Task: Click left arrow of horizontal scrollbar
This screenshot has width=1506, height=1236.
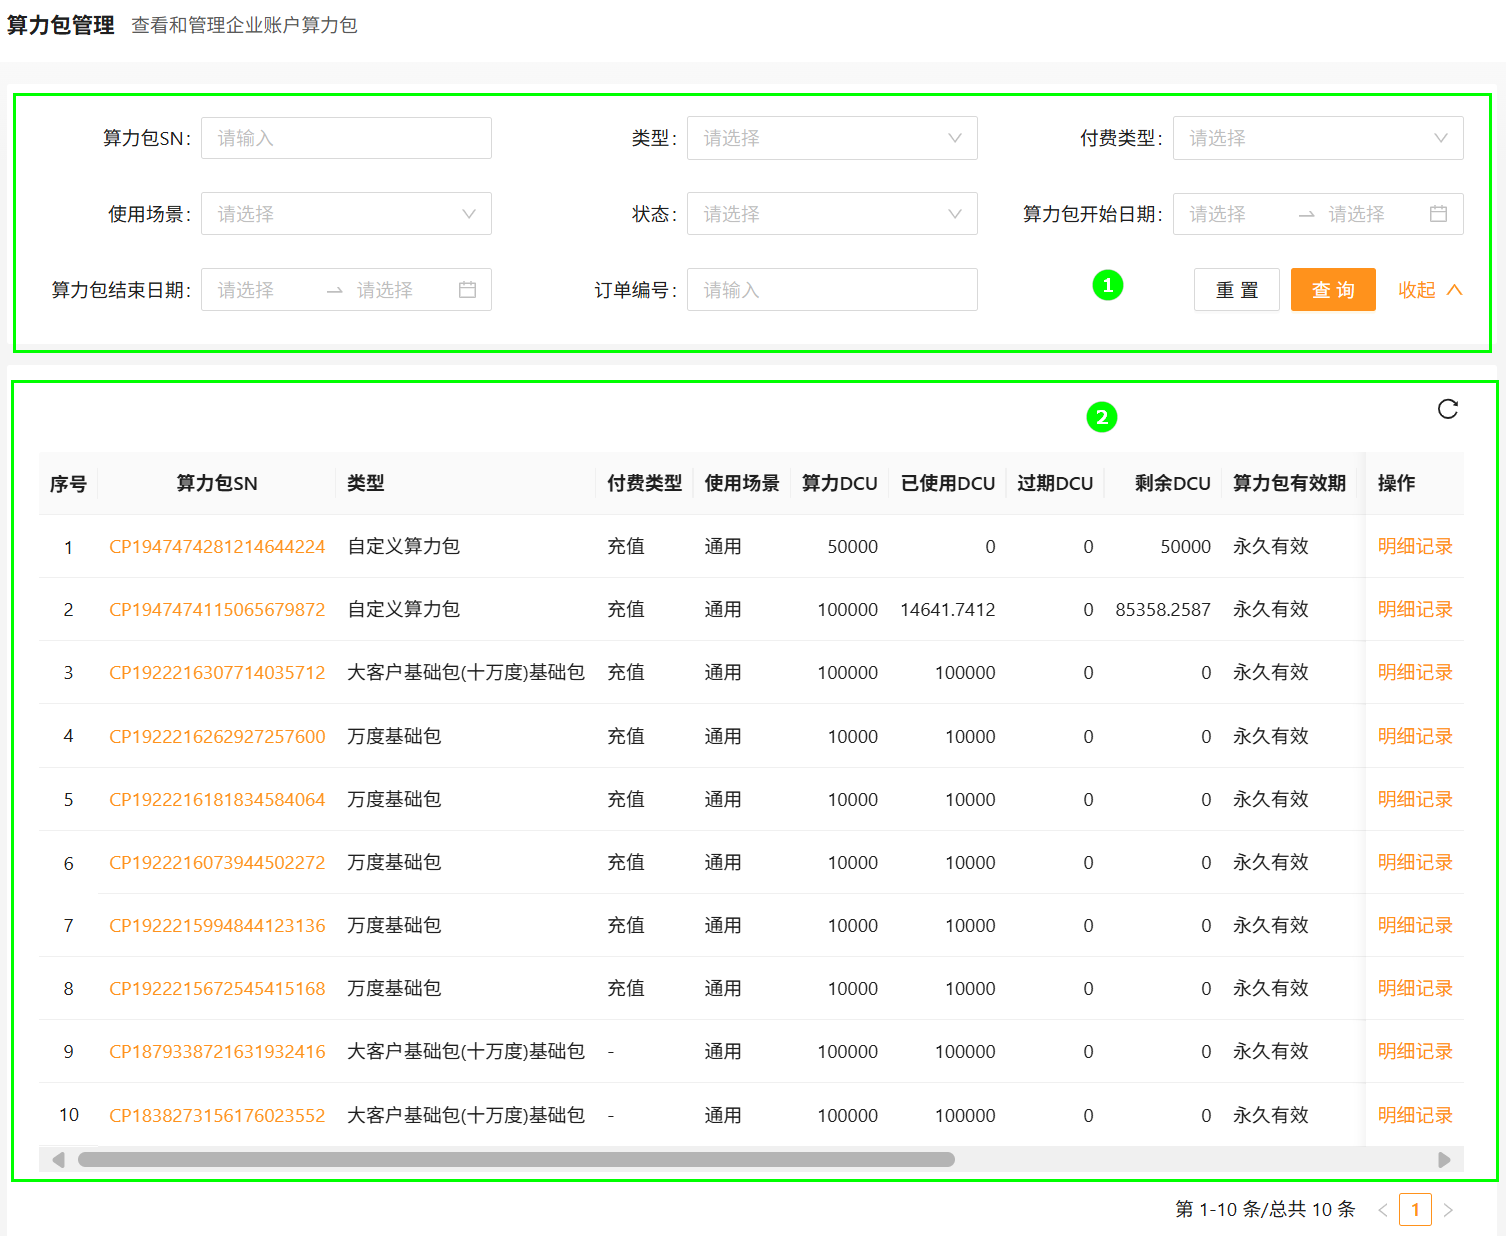Action: coord(58,1160)
